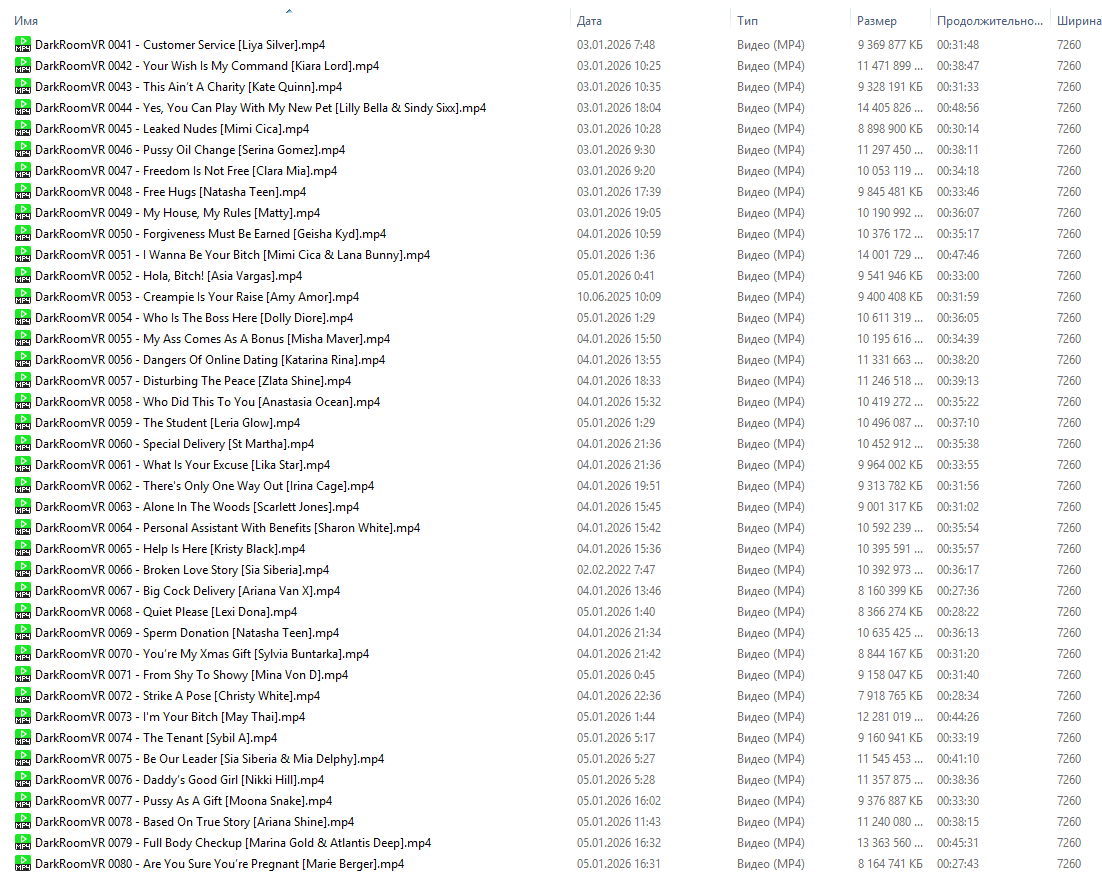The width and height of the screenshot is (1102, 881).
Task: Select file name 'DarkRoomVR 0079 - Full Body Checkup'
Action: pos(233,843)
